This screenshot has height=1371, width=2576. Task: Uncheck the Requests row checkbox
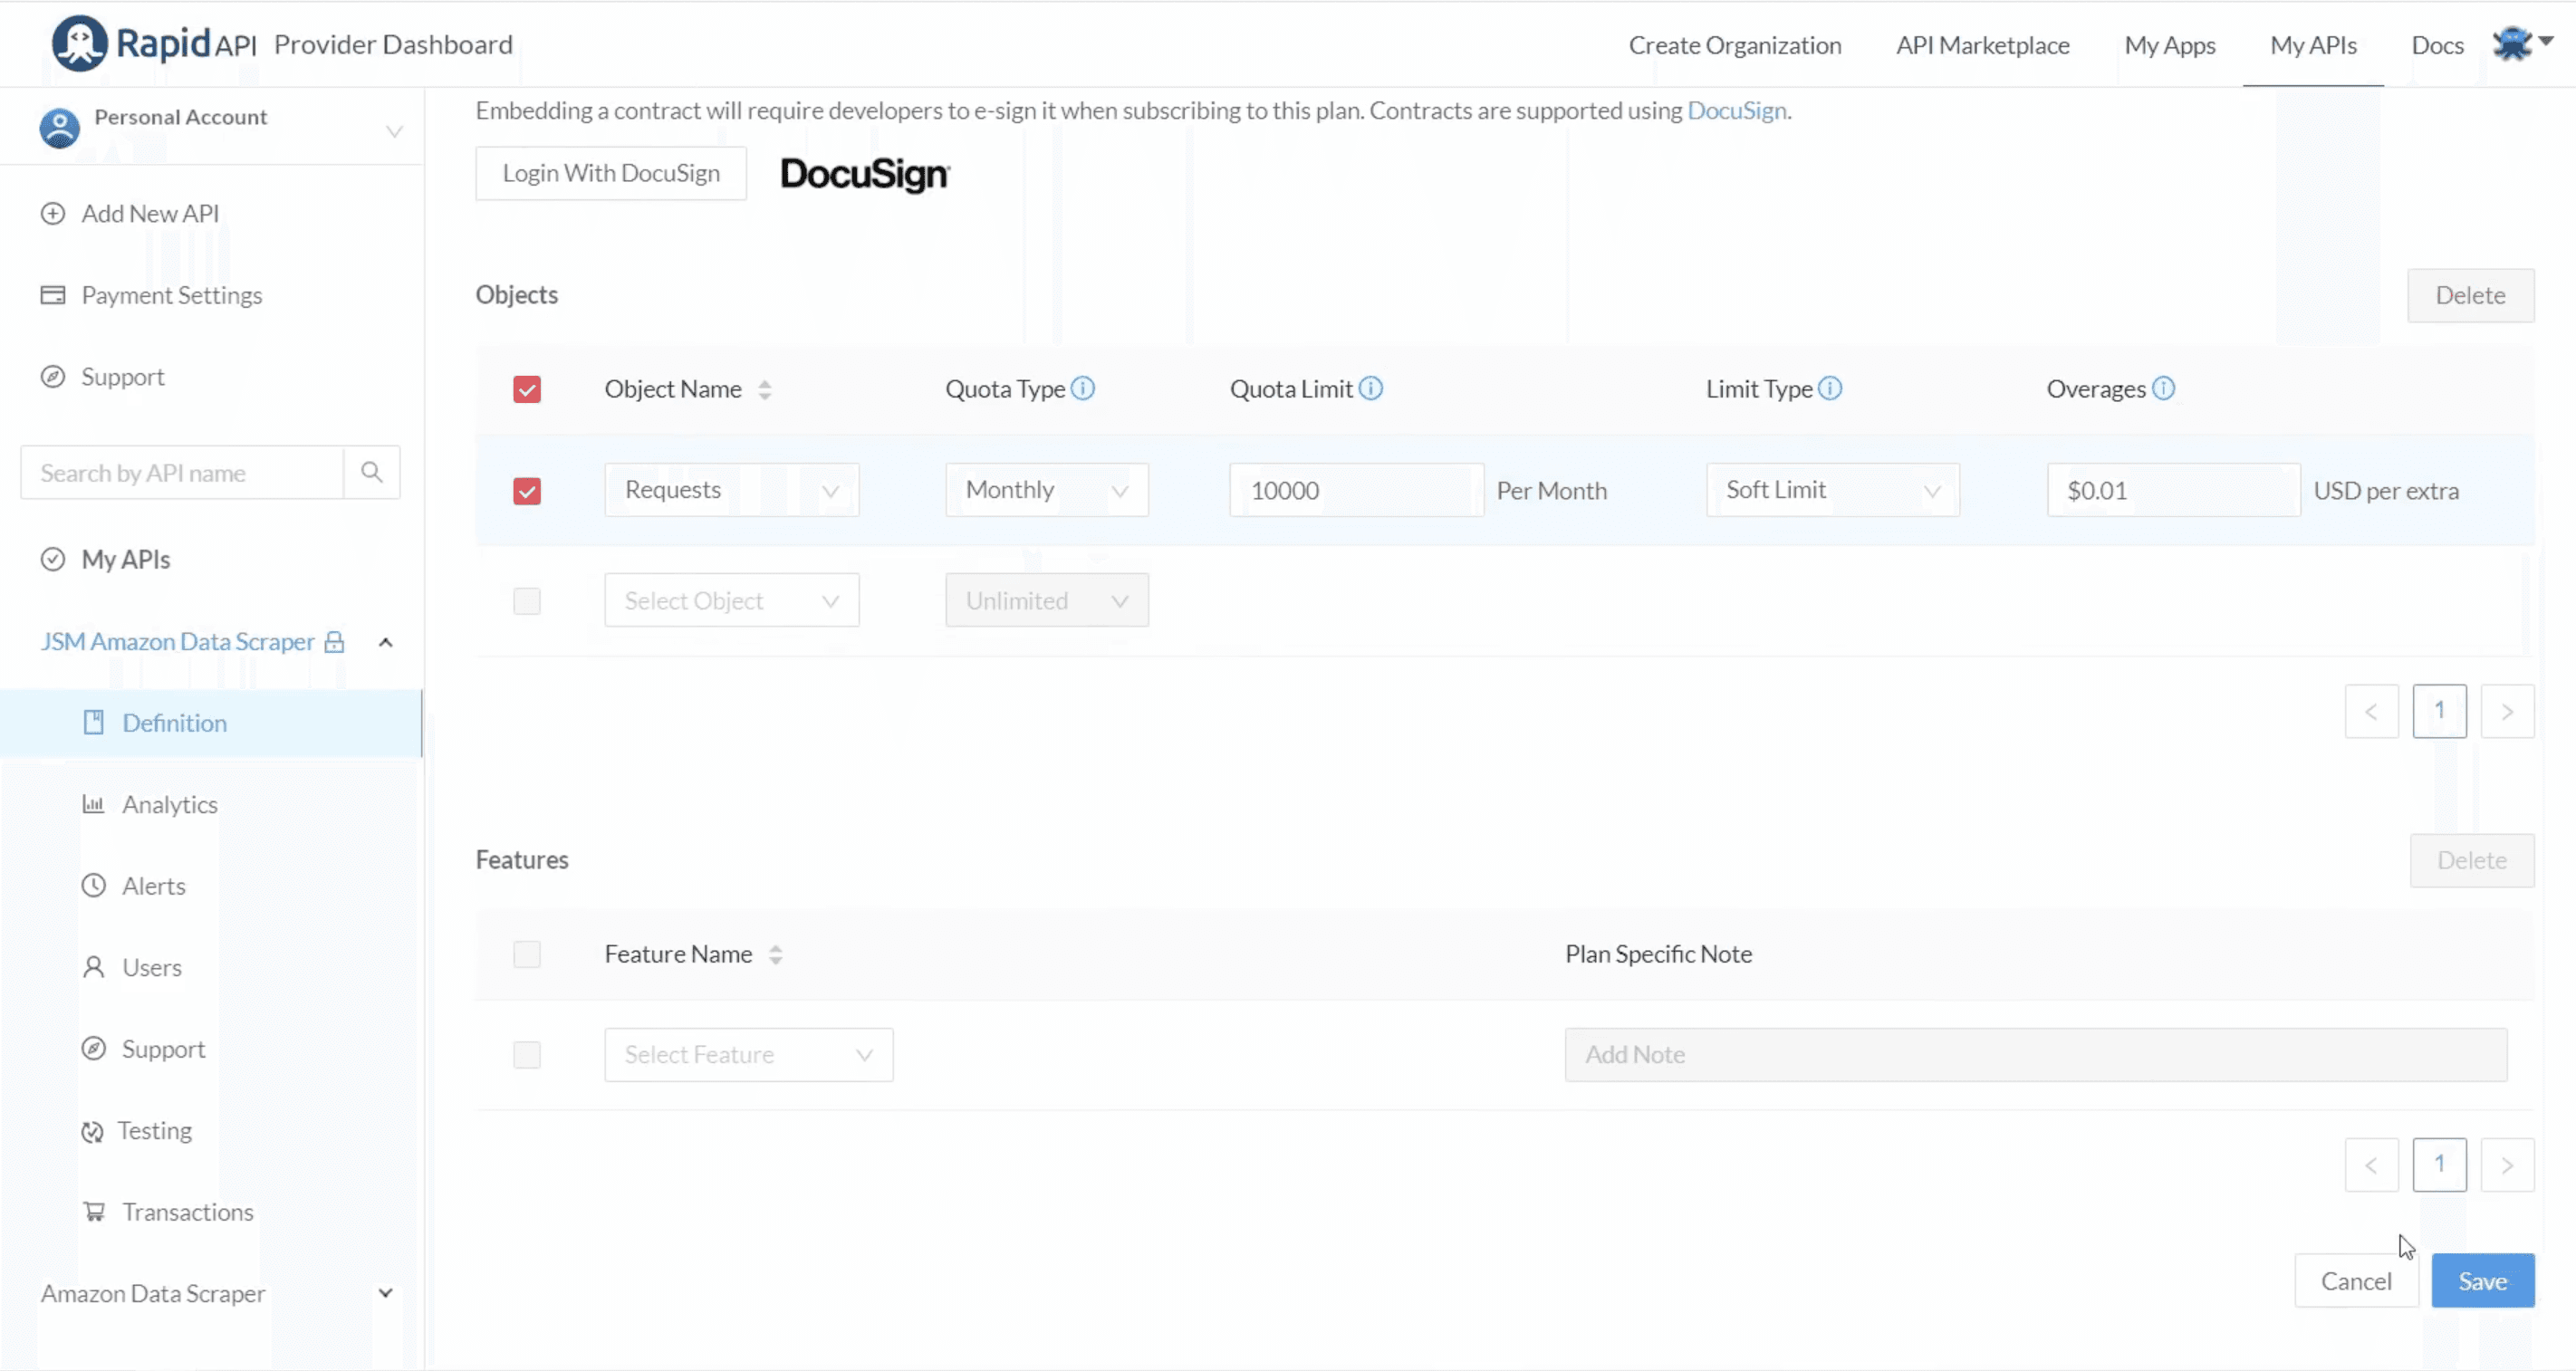point(527,491)
